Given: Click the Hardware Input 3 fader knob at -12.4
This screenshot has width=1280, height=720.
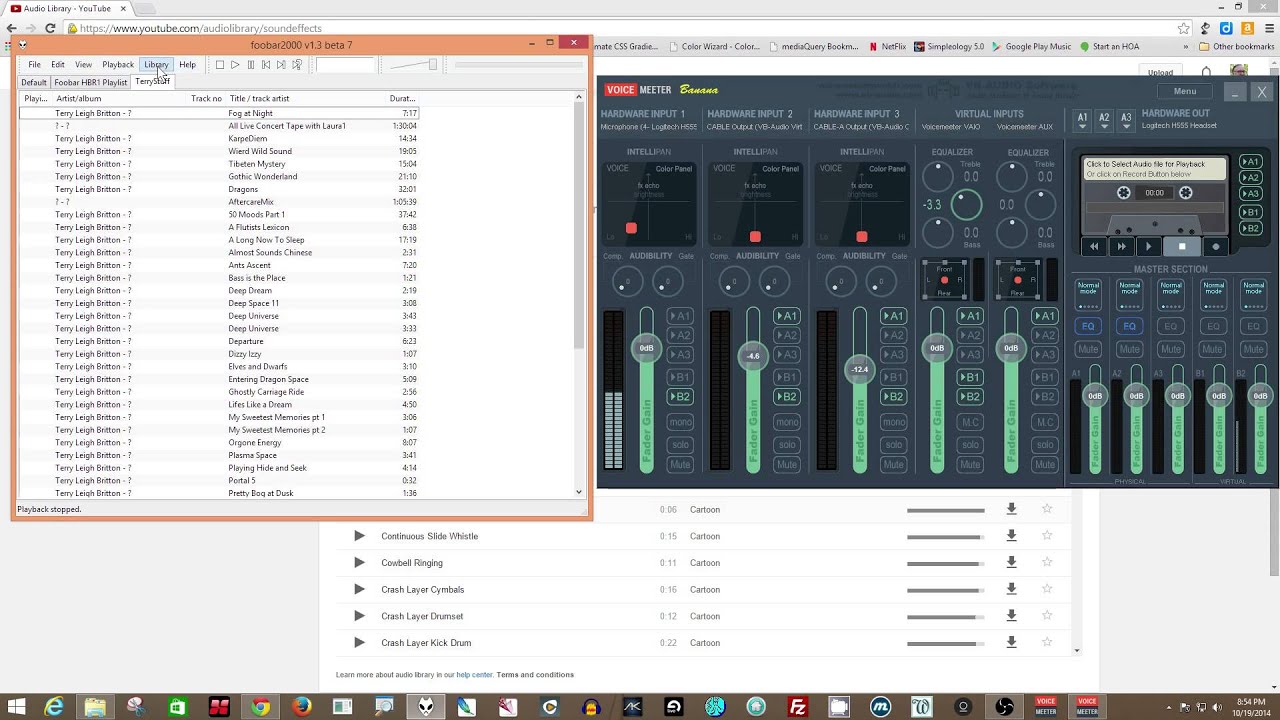Looking at the screenshot, I should (860, 369).
